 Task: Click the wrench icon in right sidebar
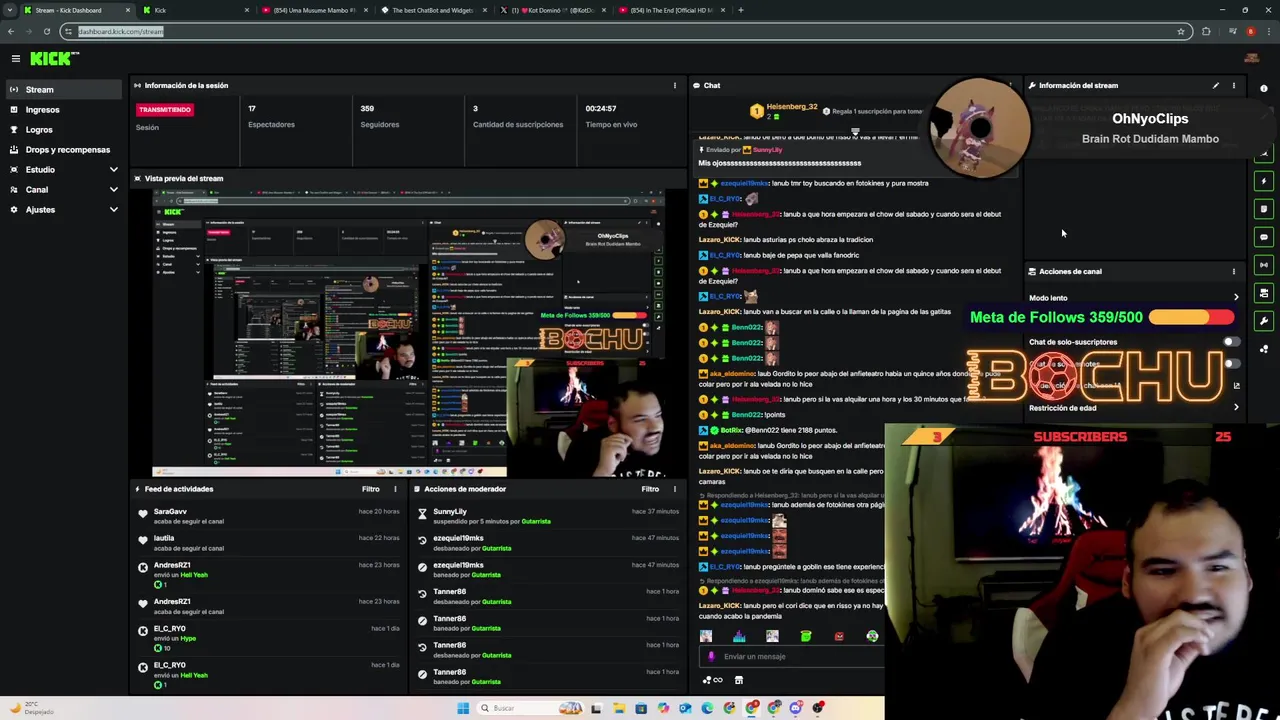[x=1264, y=321]
